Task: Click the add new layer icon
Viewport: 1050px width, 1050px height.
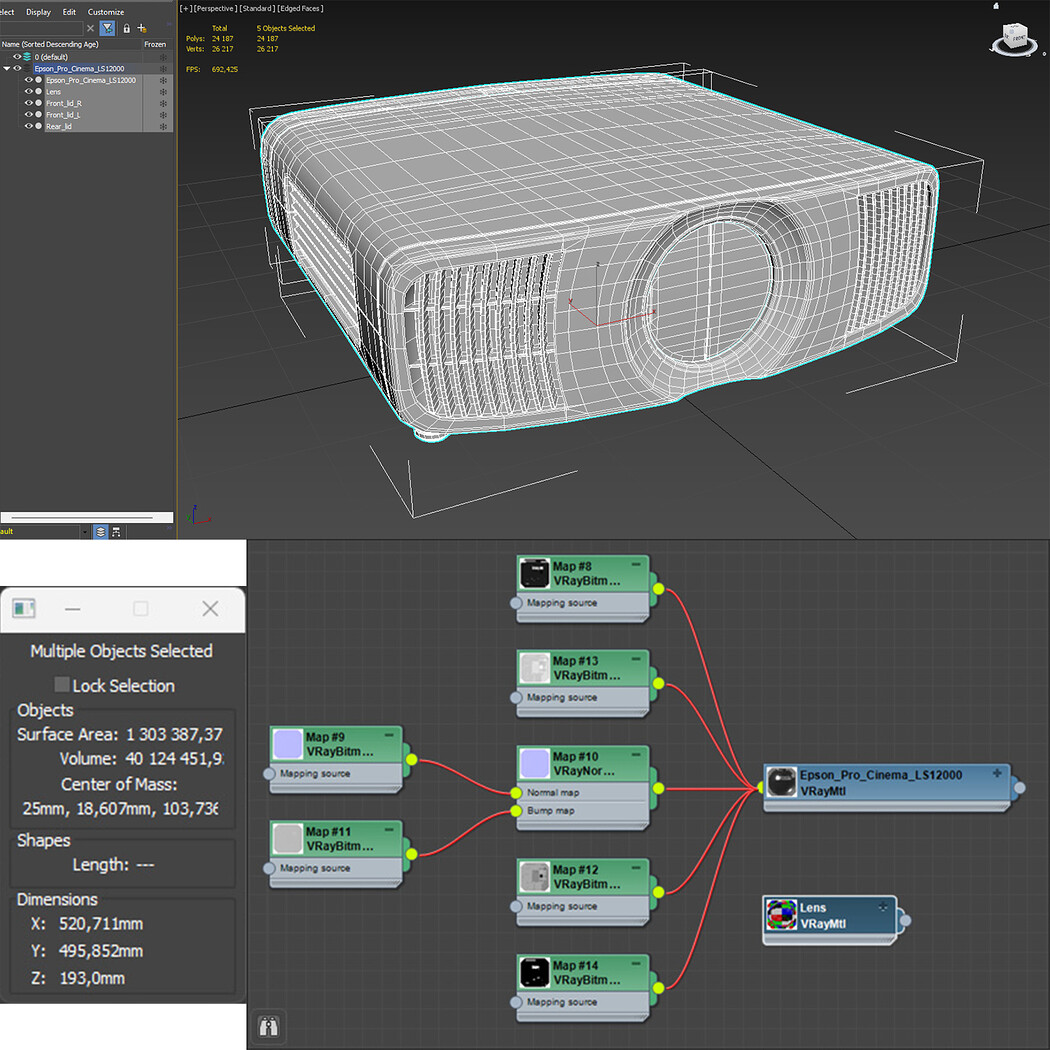Action: tap(141, 28)
